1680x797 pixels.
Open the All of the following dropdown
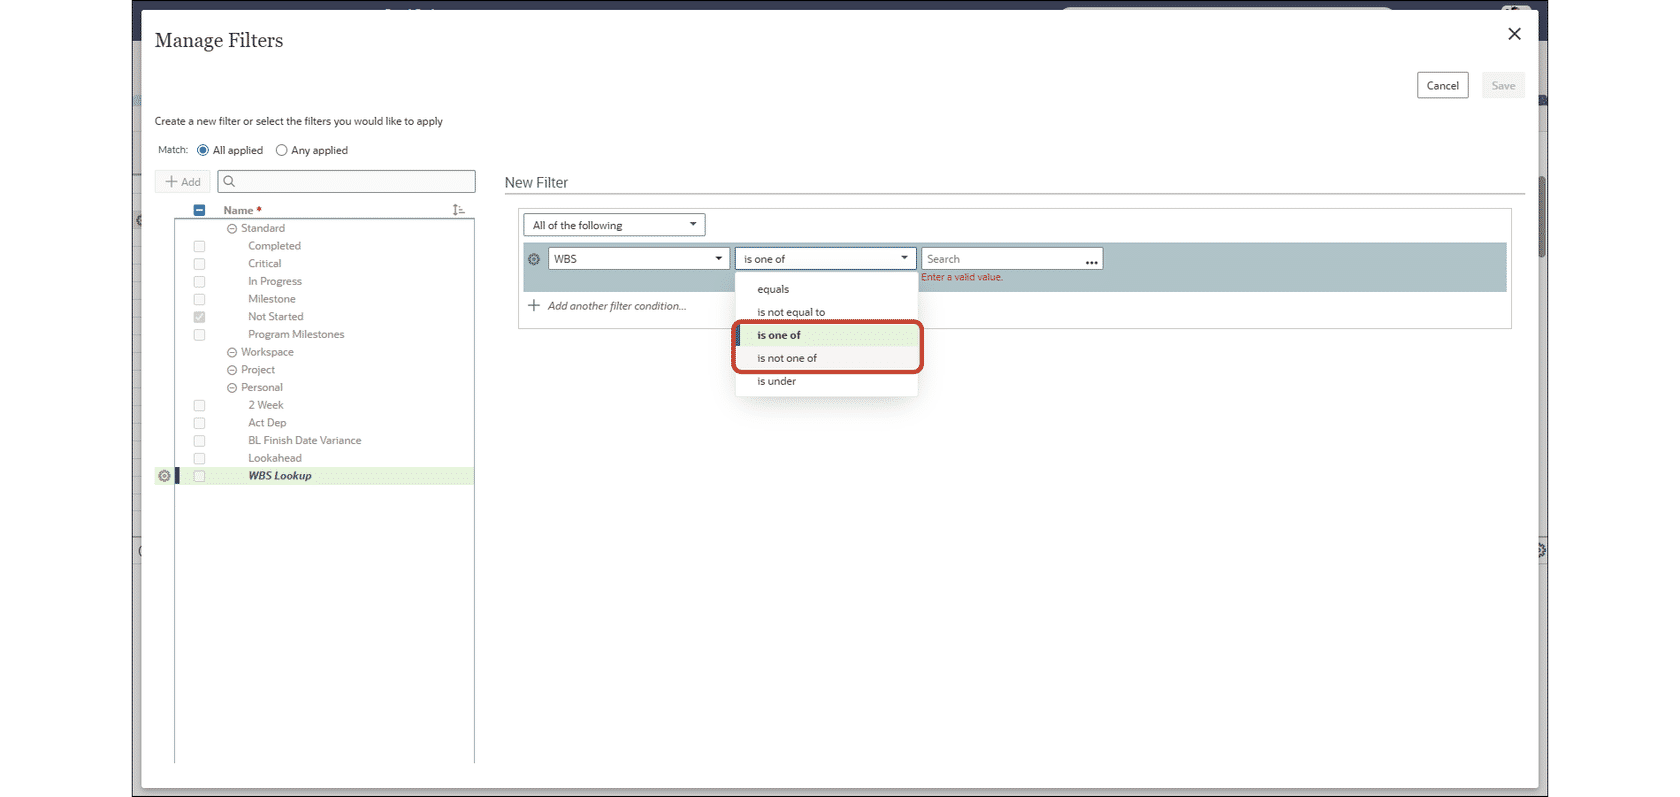pyautogui.click(x=614, y=225)
